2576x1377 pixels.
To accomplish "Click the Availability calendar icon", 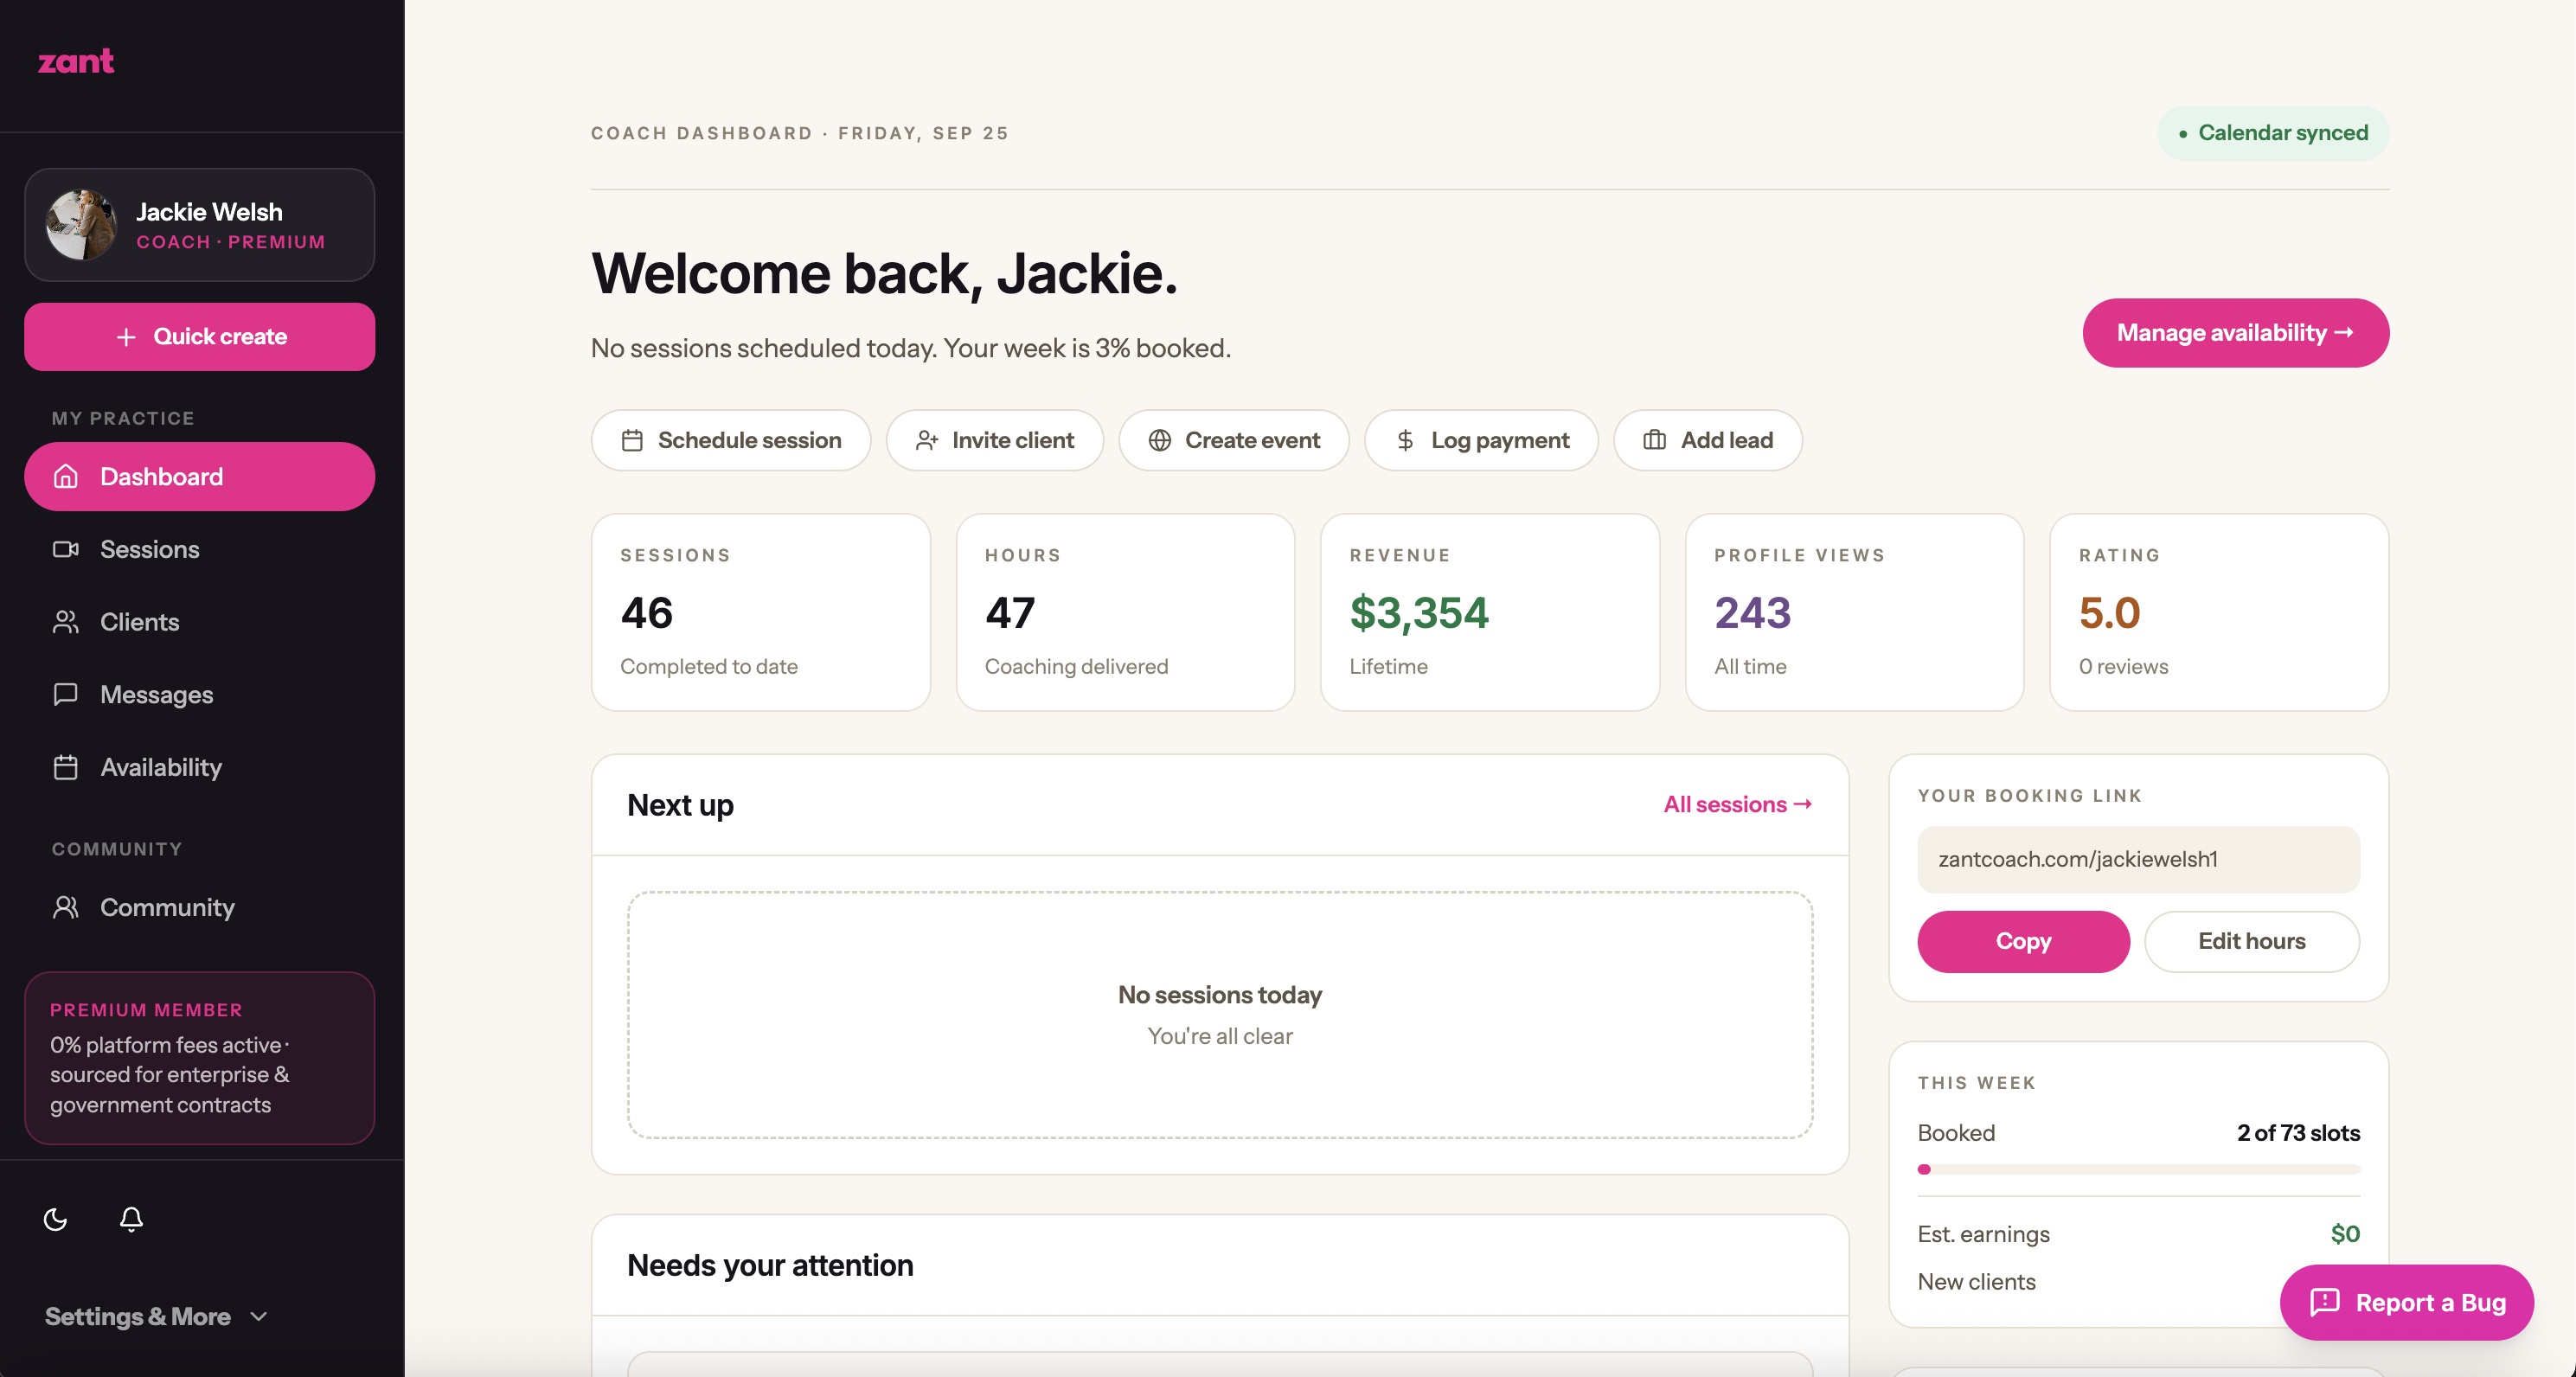I will point(66,767).
